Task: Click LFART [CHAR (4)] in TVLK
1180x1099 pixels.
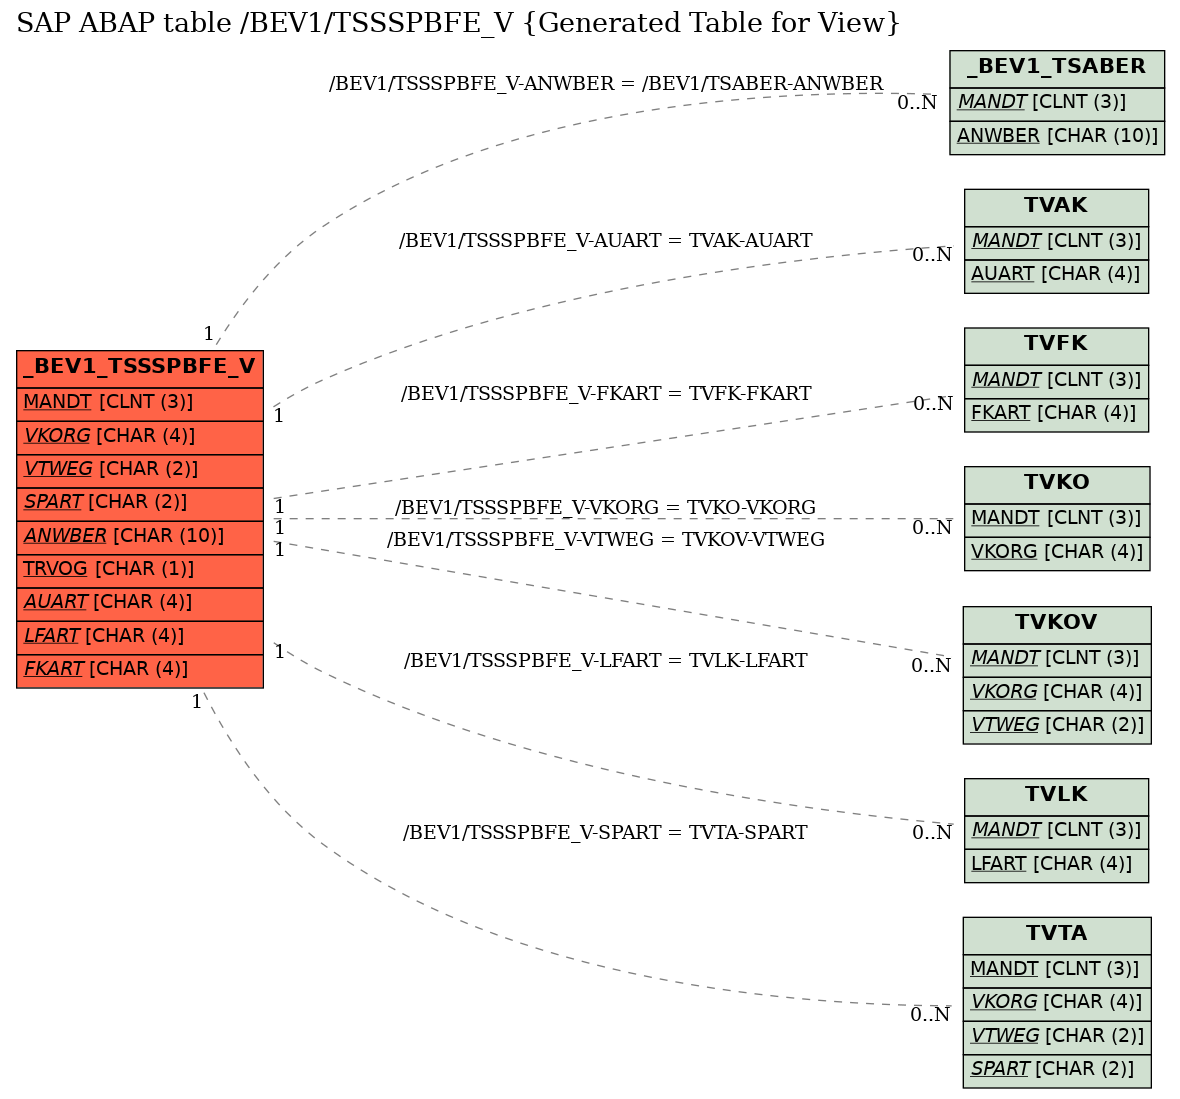Action: click(1056, 865)
